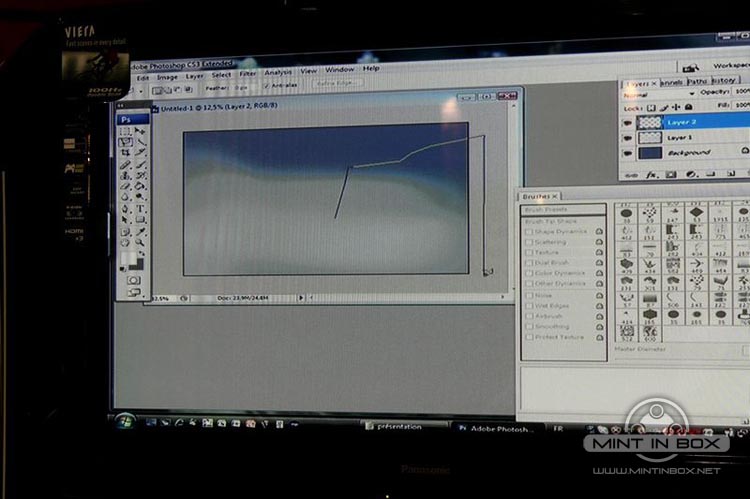The image size is (750, 499).
Task: Click the fx layer style icon
Action: [x=652, y=175]
